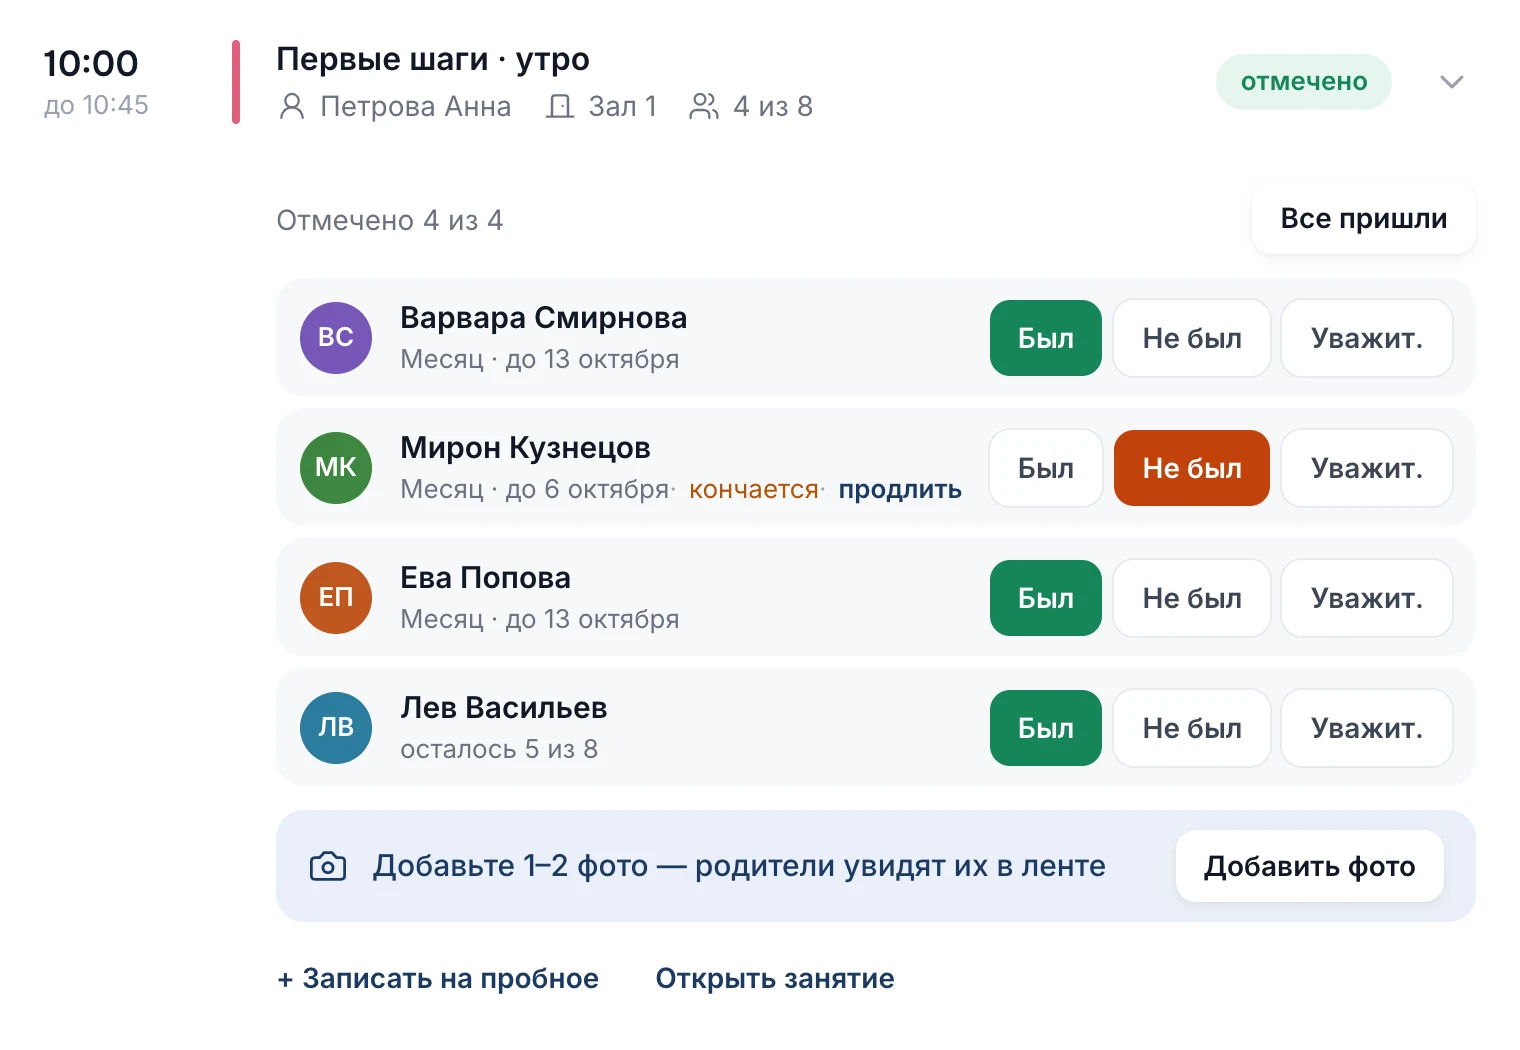Image resolution: width=1520 pixels, height=1050 pixels.
Task: Click the Отмечено 4 из 4 counter
Action: point(390,220)
